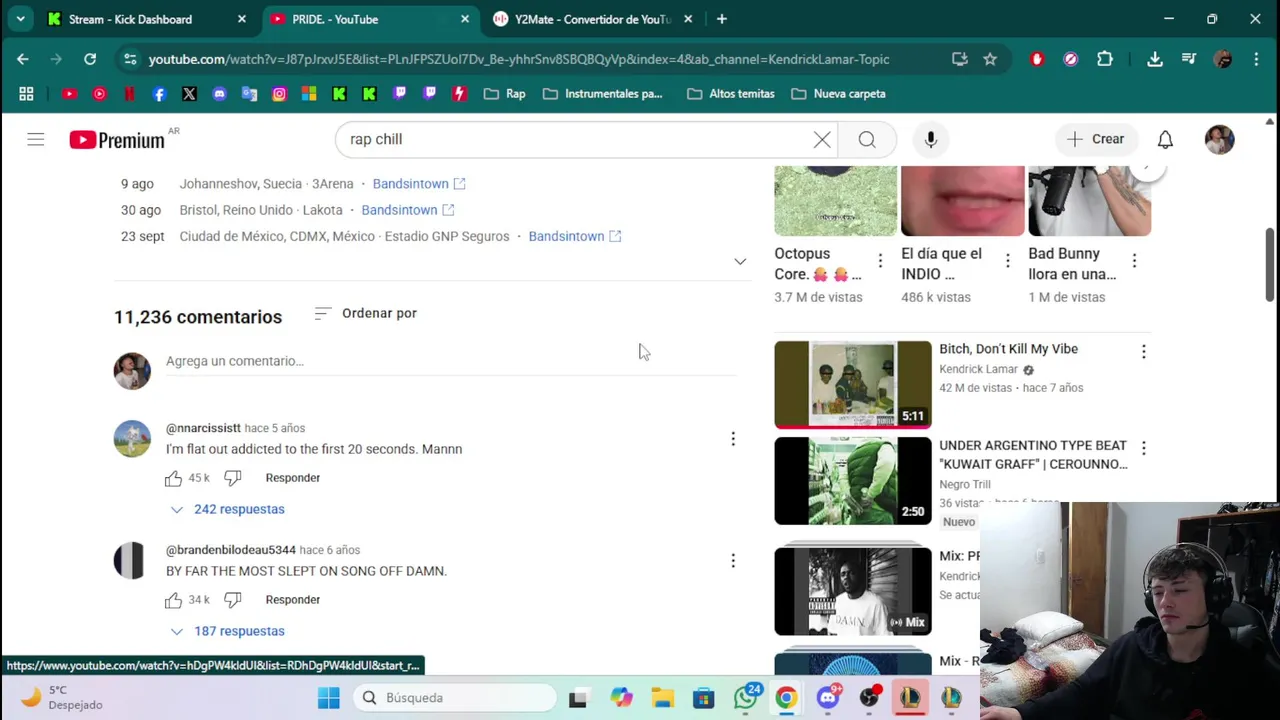Viewport: 1280px width, 720px height.
Task: Expand the concert dates list chevron
Action: [x=740, y=262]
